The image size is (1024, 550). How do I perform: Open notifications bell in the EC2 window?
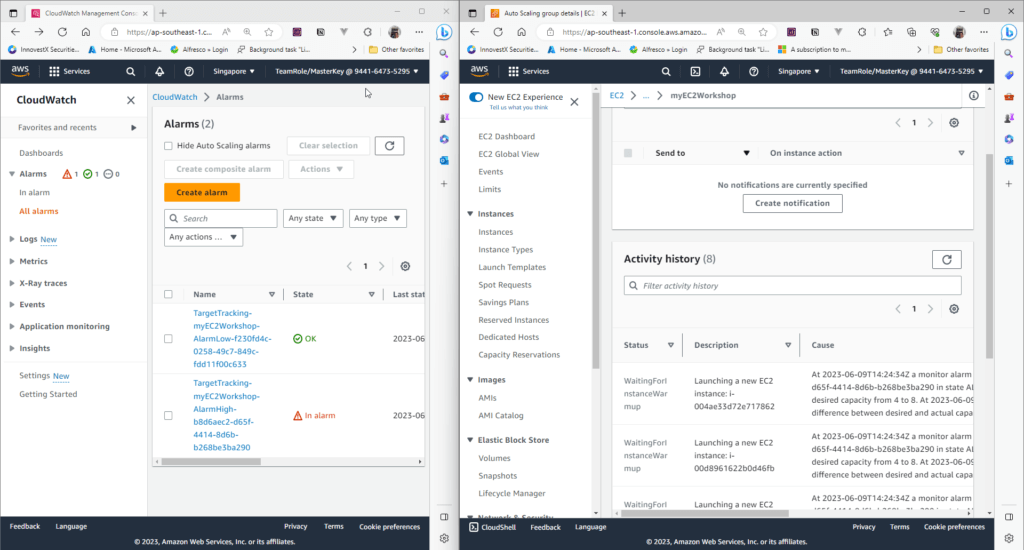[x=724, y=71]
